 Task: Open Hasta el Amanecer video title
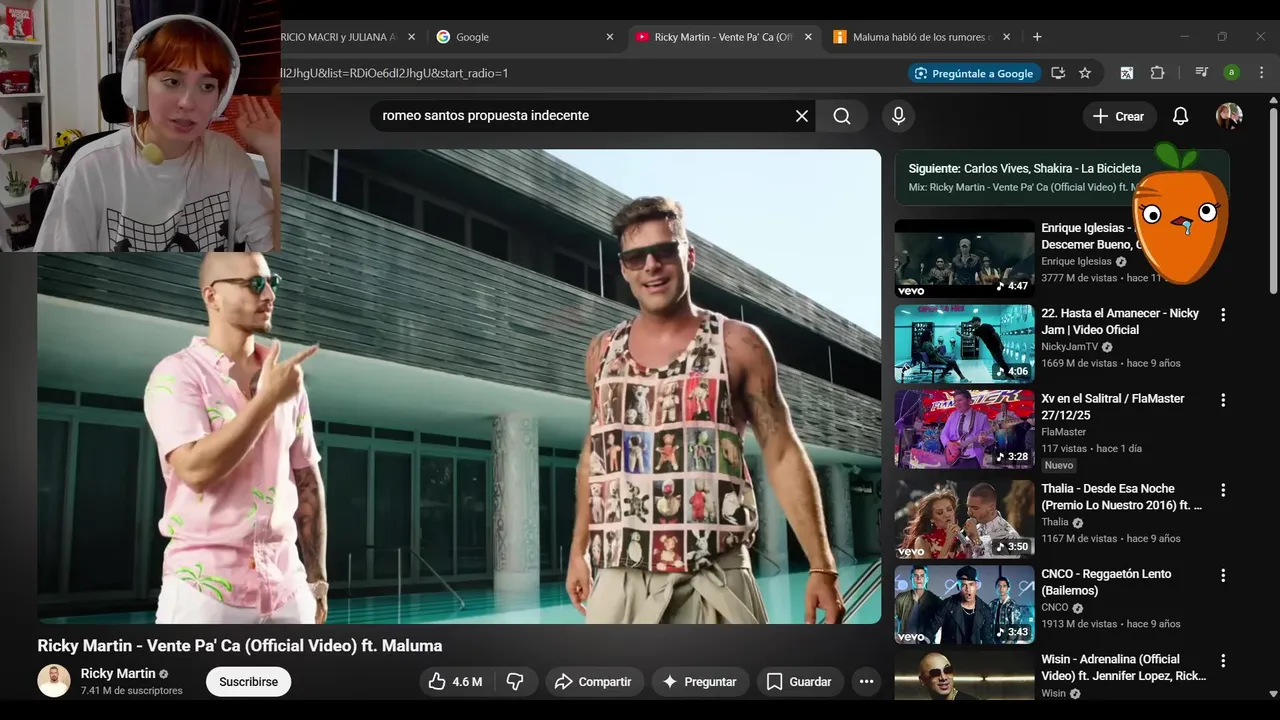pyautogui.click(x=1120, y=322)
